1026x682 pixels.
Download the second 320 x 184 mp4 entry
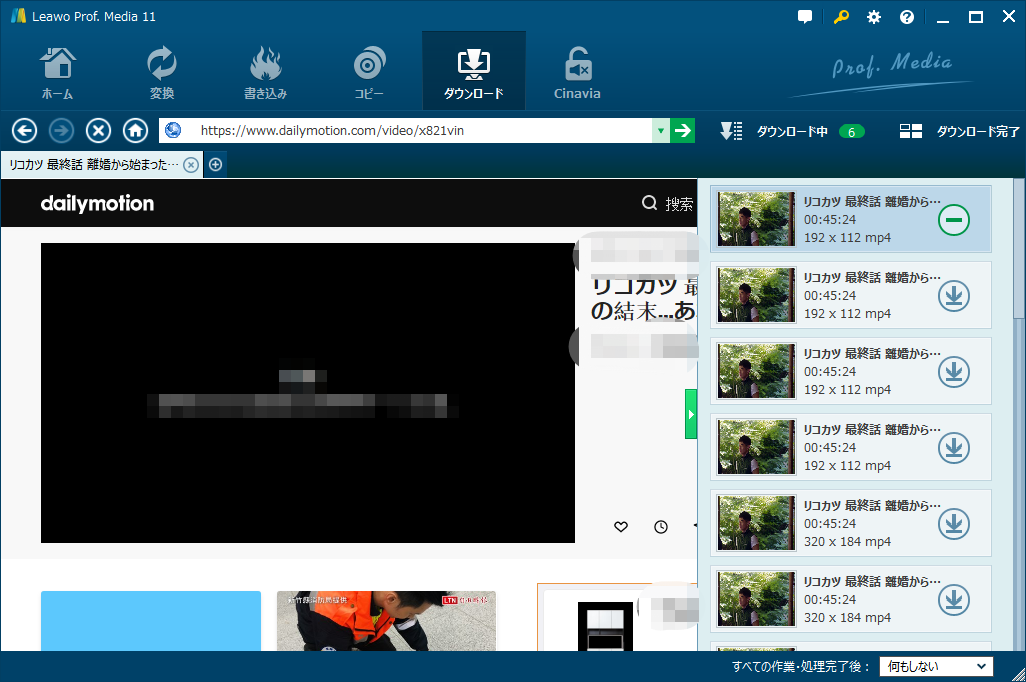pos(954,600)
